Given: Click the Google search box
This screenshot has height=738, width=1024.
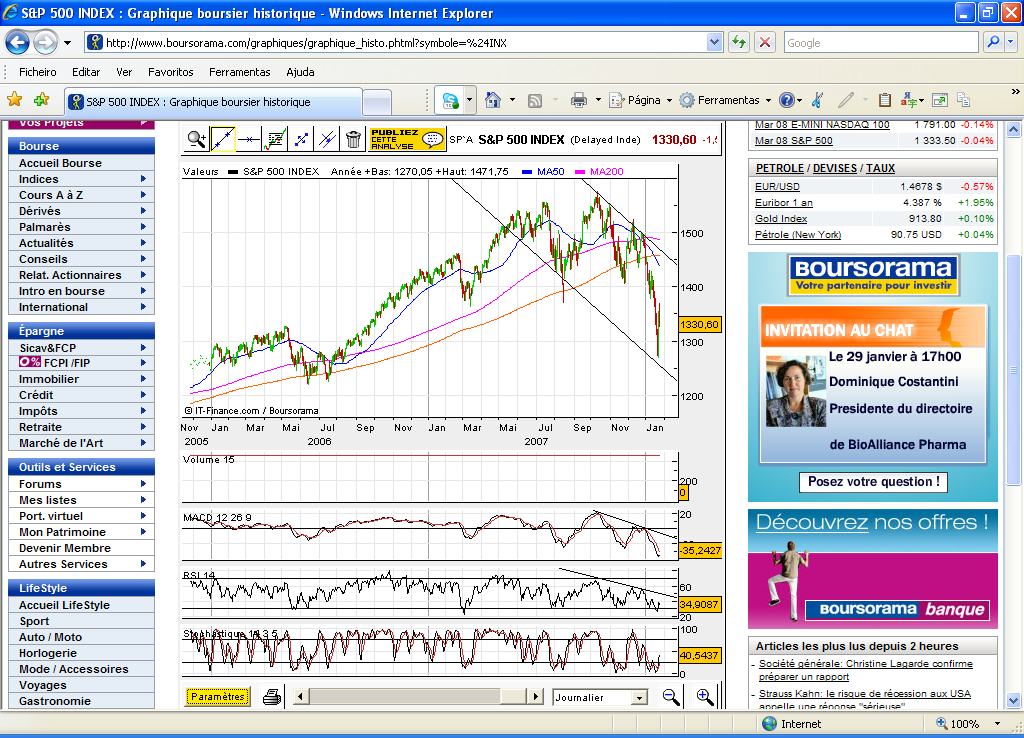Looking at the screenshot, I should [881, 43].
